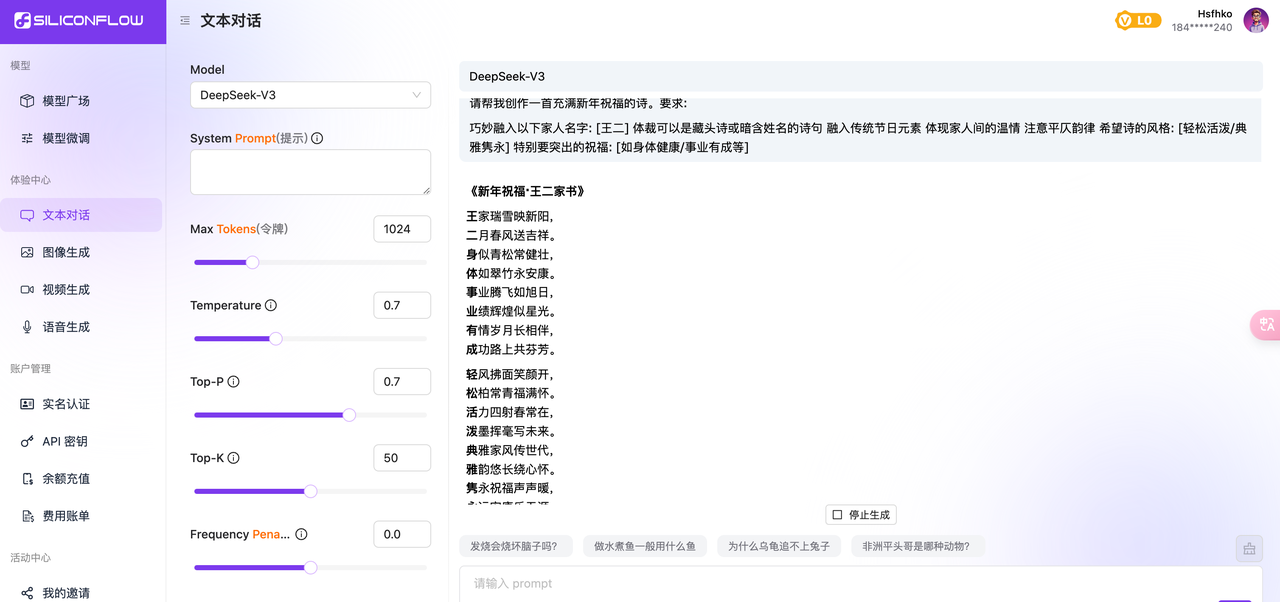Open 余额充值 page

pyautogui.click(x=82, y=479)
